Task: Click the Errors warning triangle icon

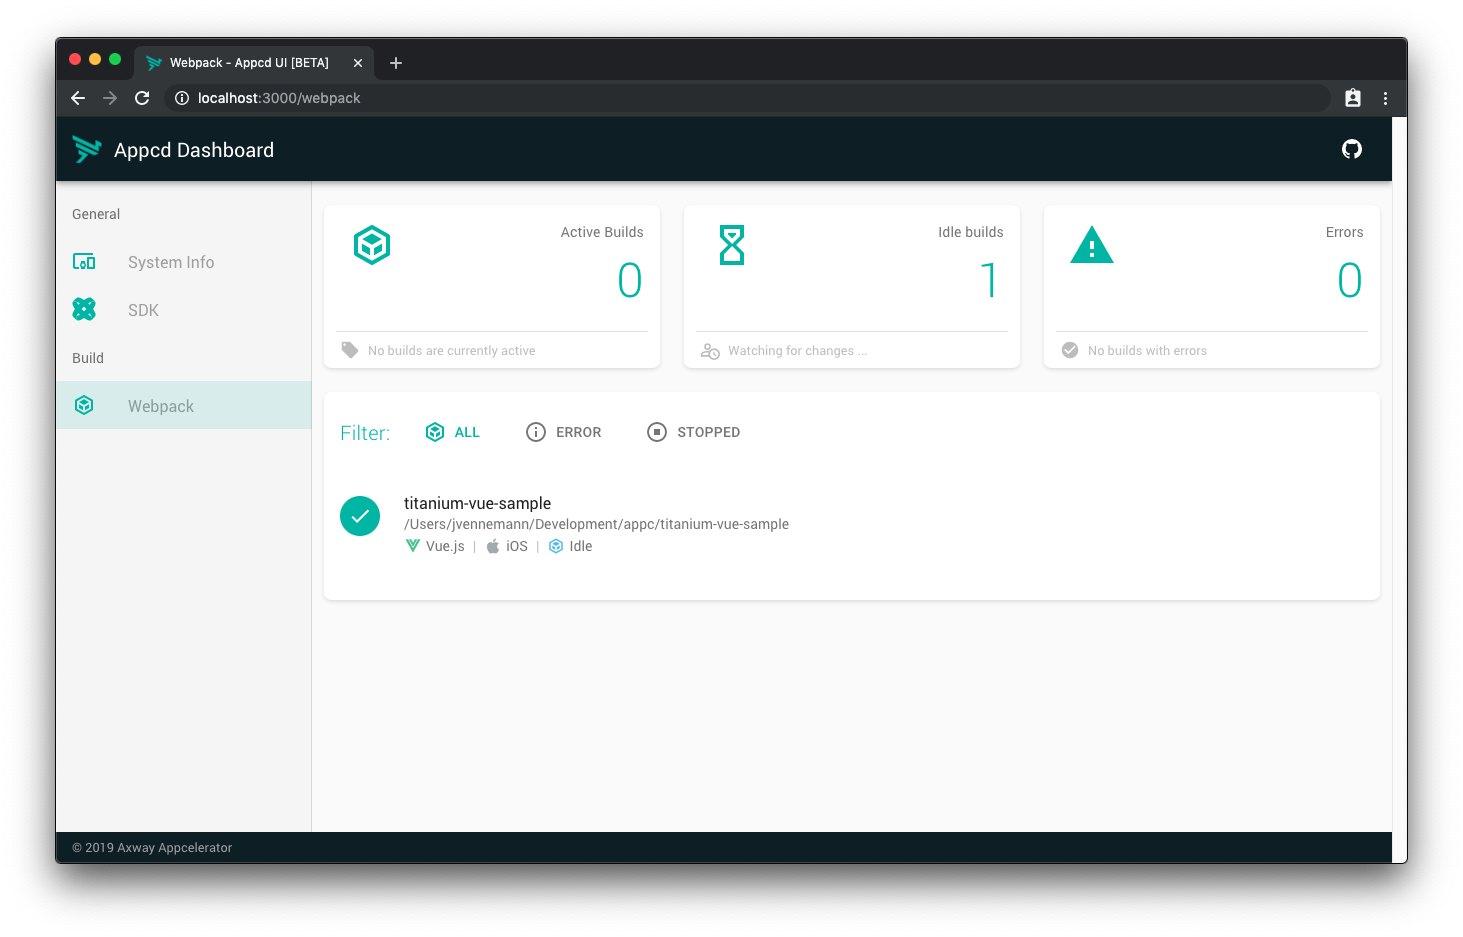Action: click(1092, 245)
